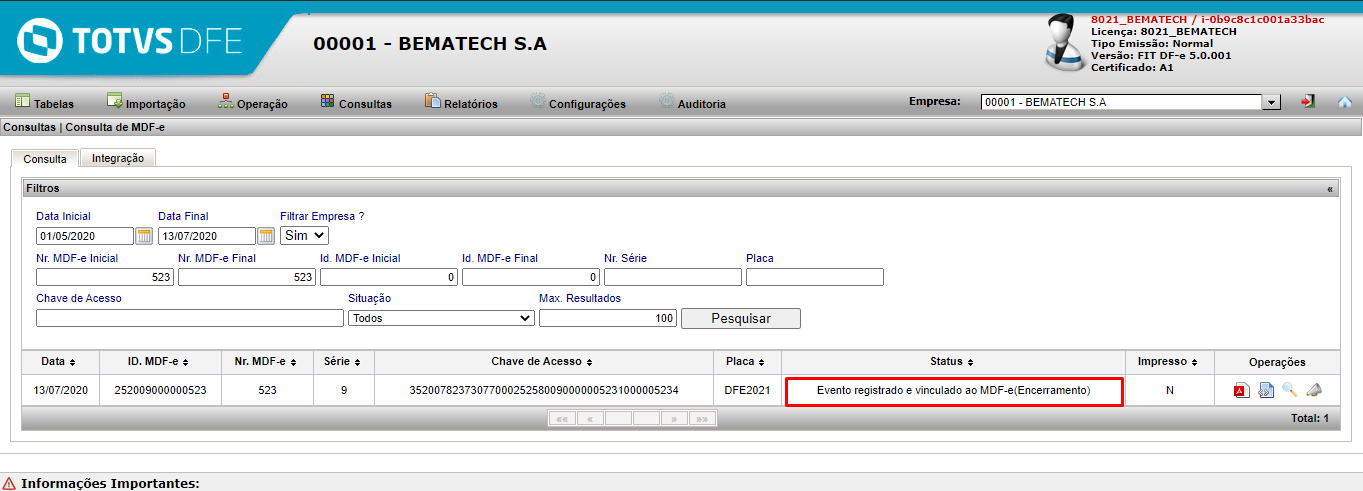Switch to the Integração tab
The image size is (1363, 491).
pyautogui.click(x=118, y=158)
